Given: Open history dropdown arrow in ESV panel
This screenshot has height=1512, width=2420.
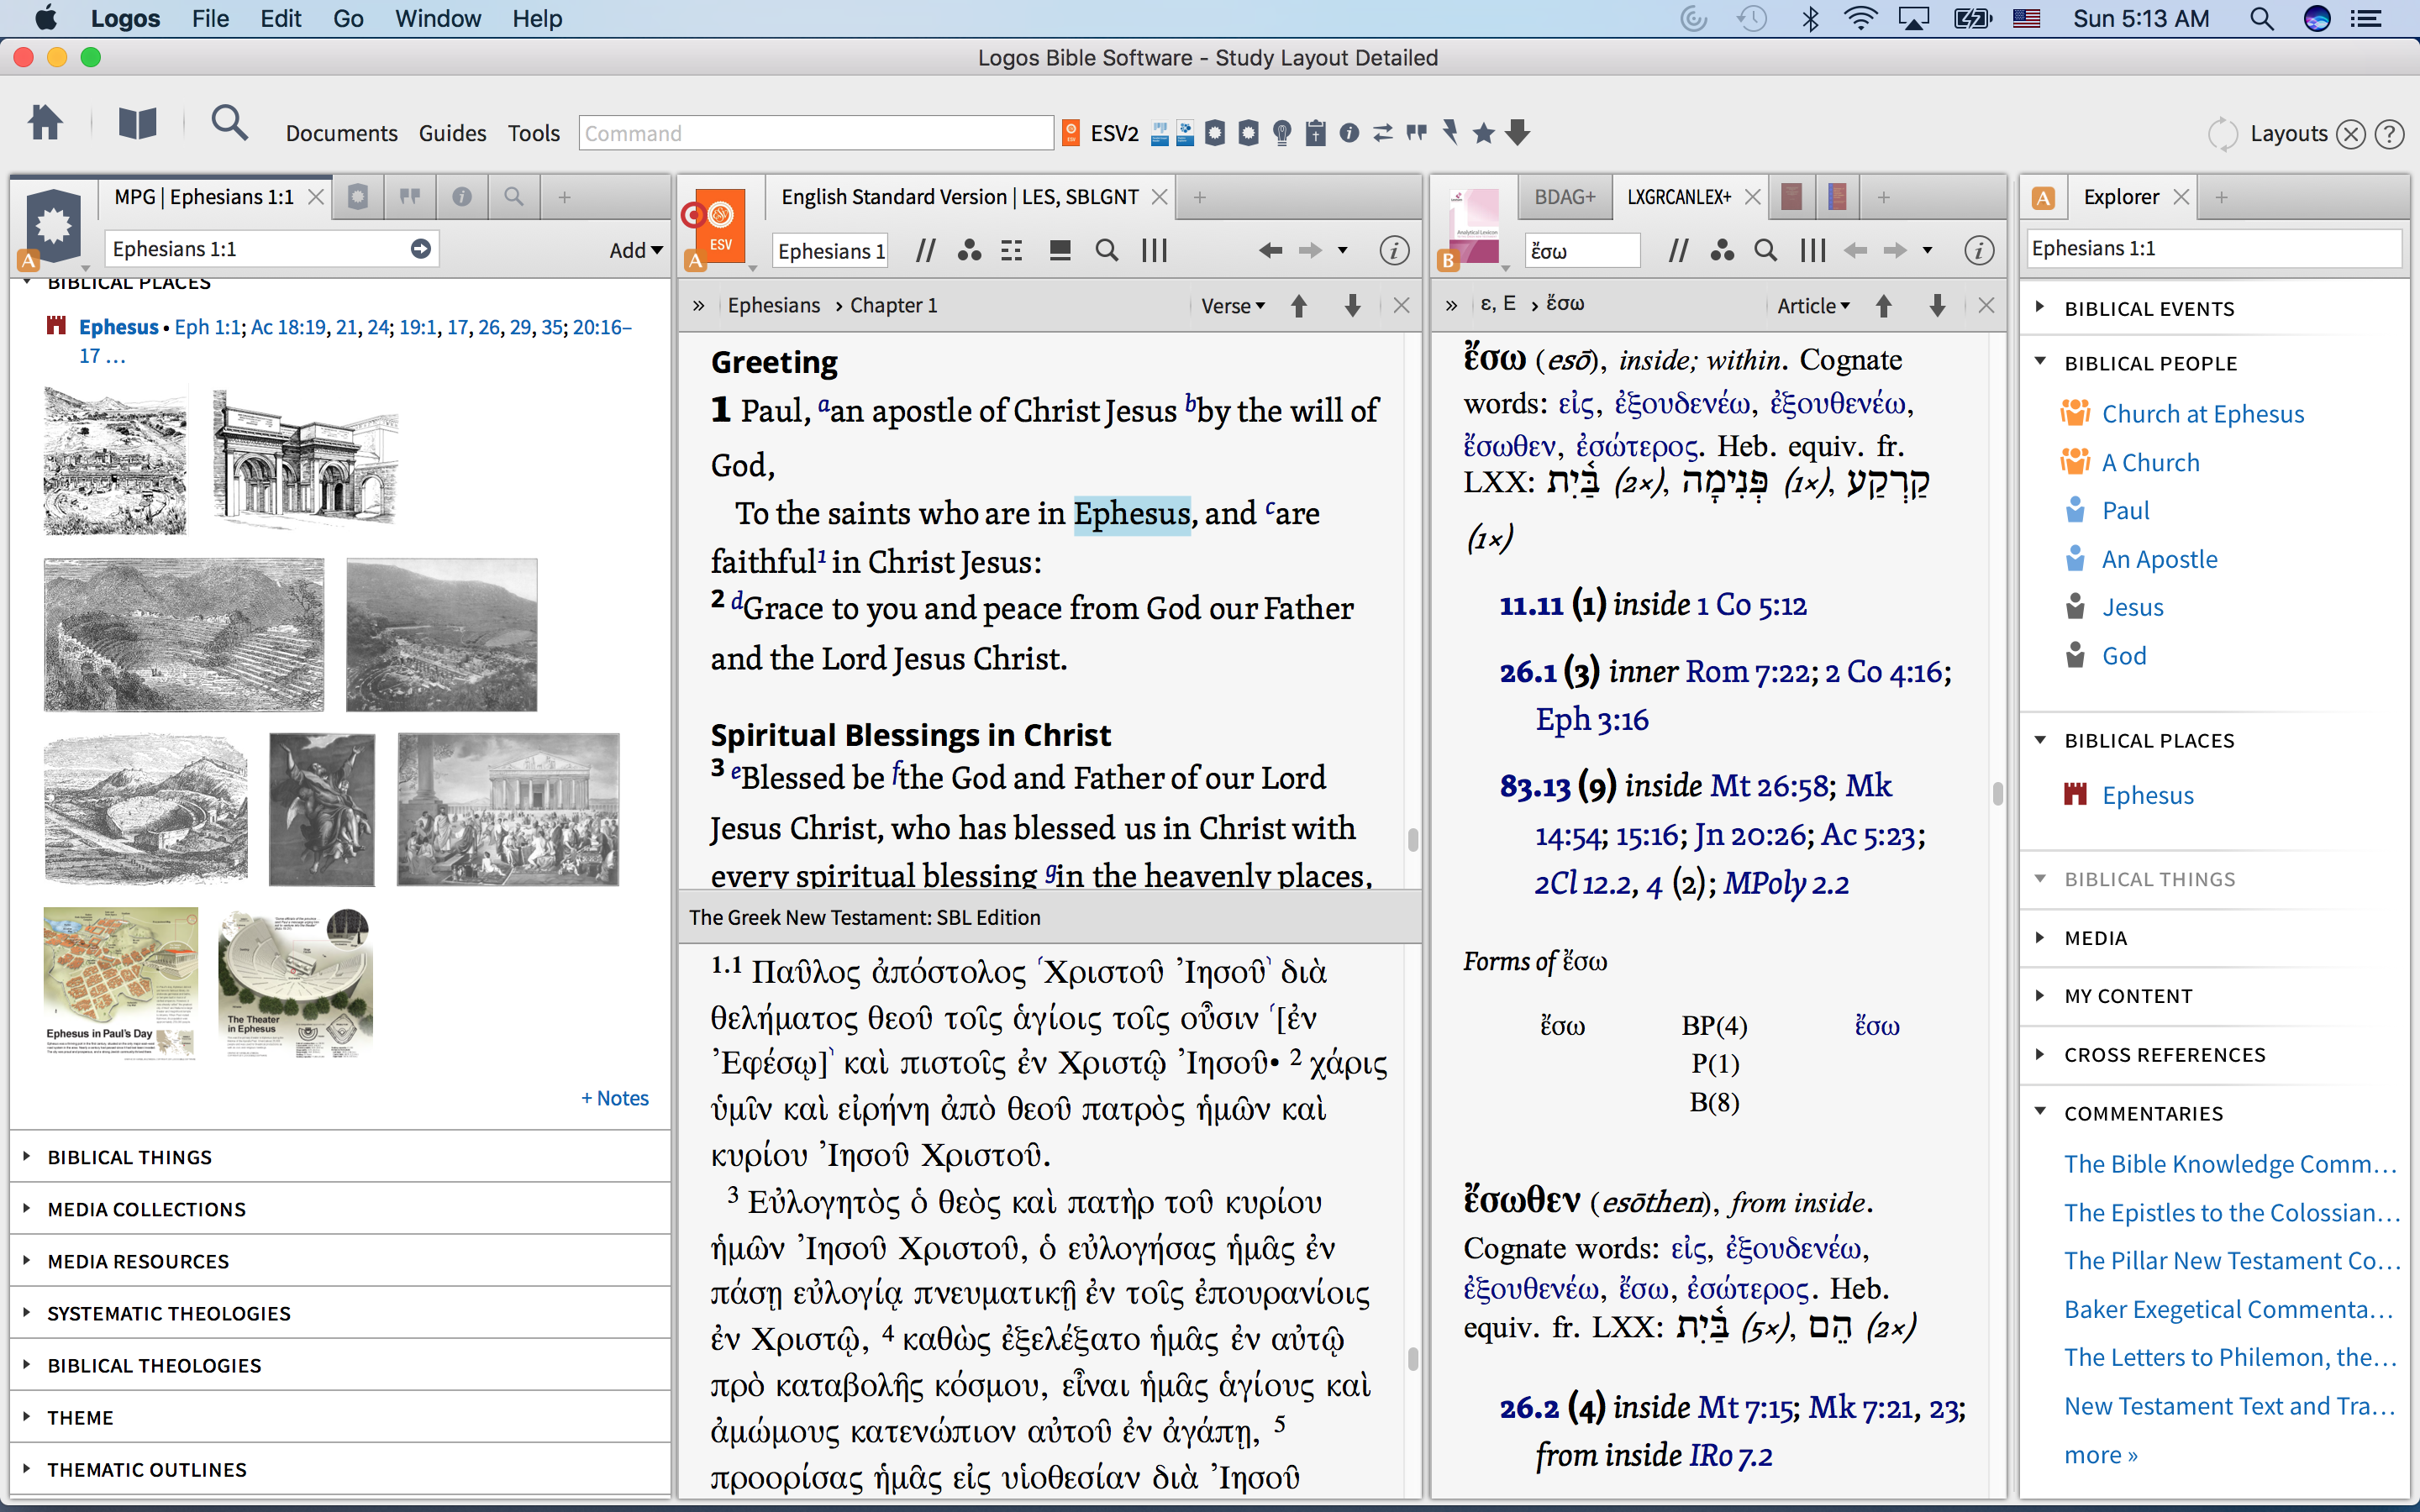Looking at the screenshot, I should coord(1343,251).
